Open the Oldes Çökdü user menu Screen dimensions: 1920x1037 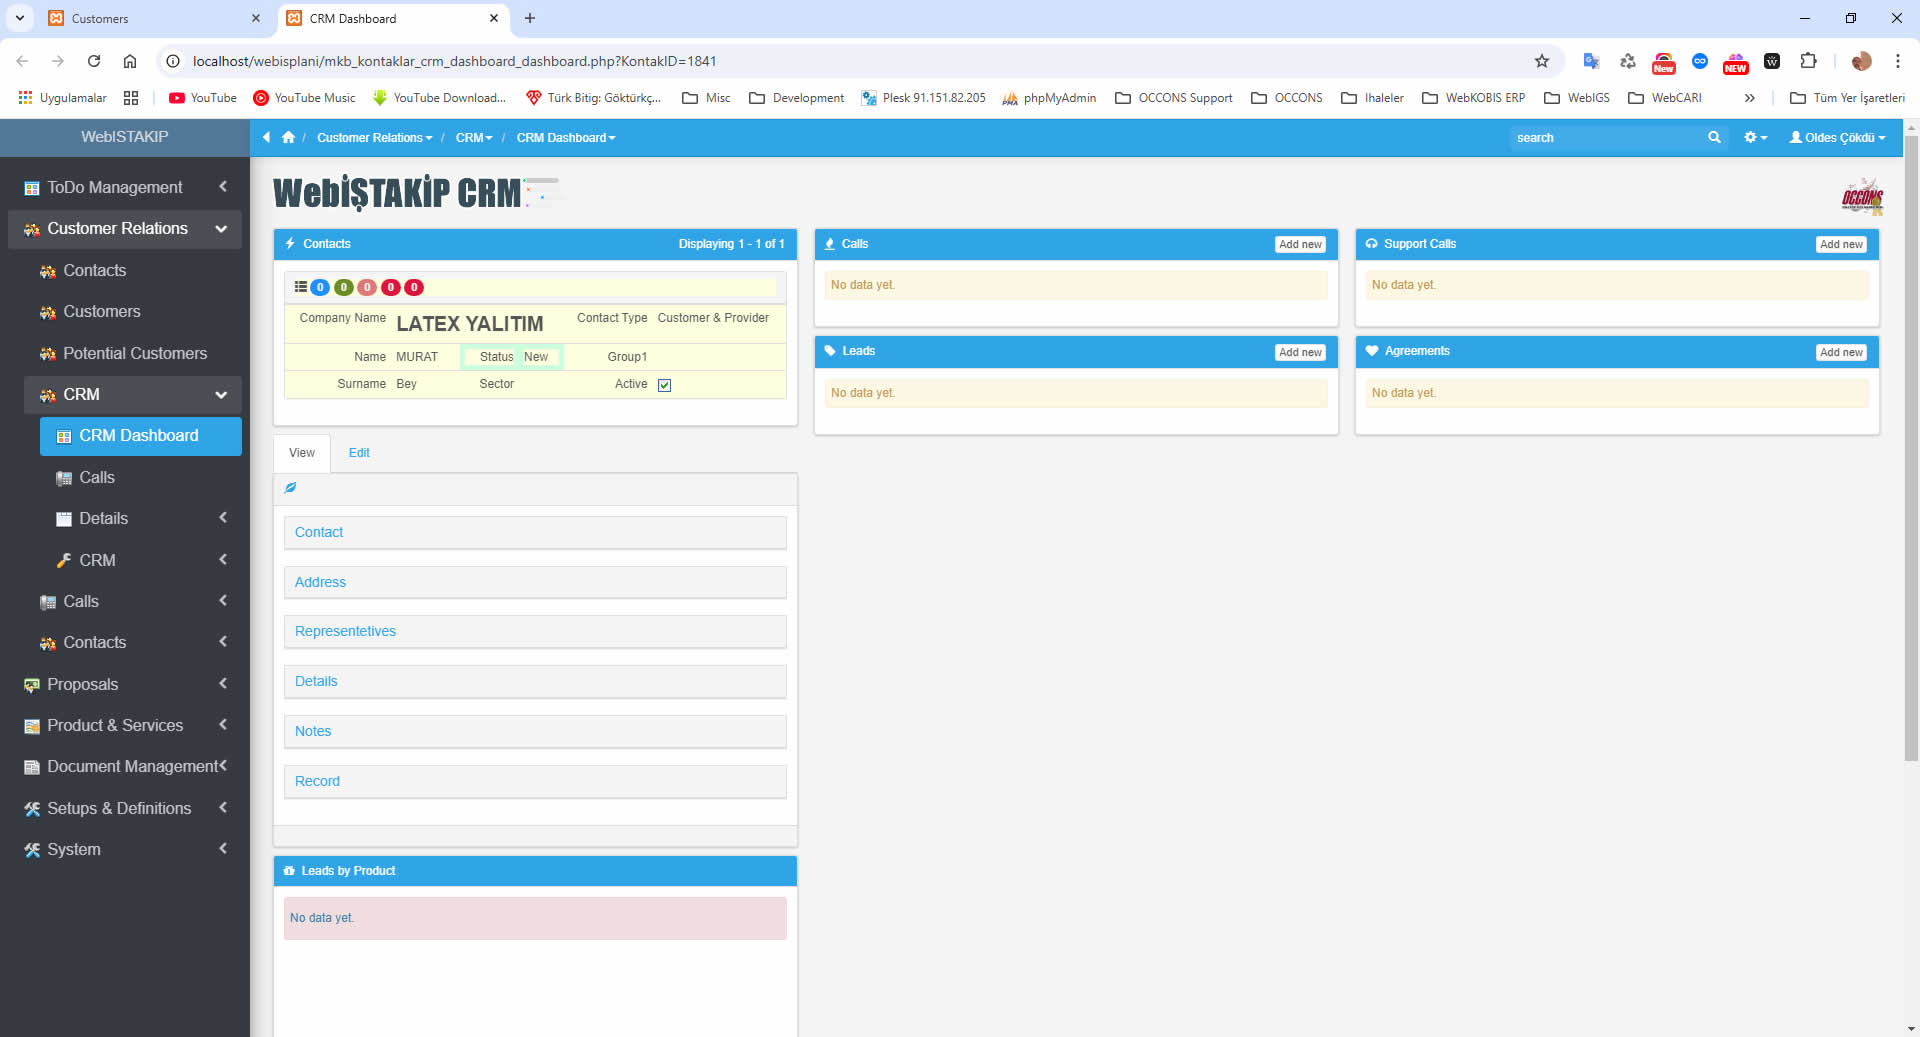[x=1837, y=137]
